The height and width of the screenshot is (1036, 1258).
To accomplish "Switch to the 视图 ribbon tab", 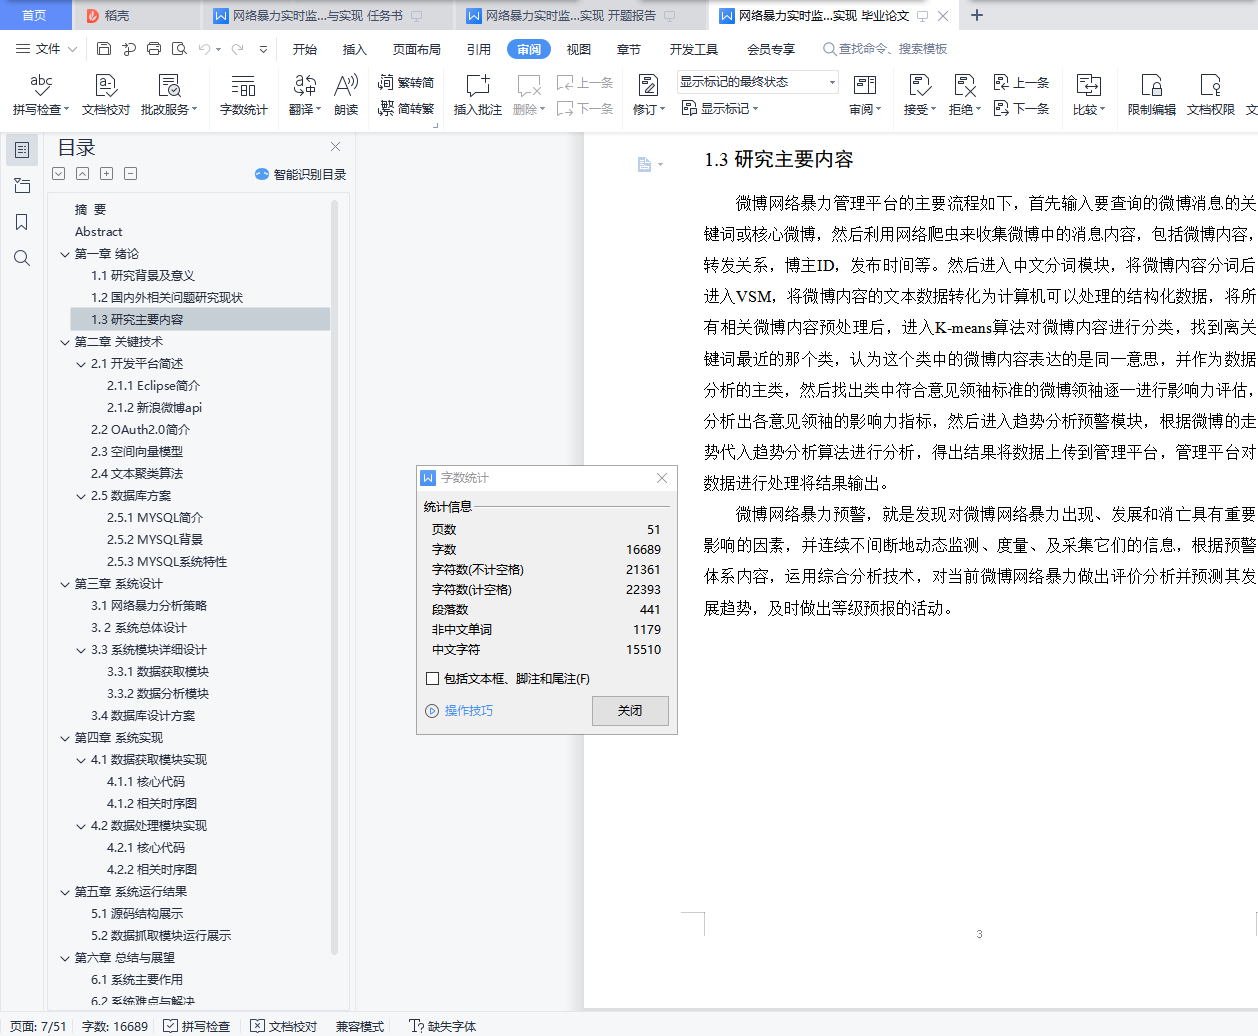I will click(x=579, y=49).
